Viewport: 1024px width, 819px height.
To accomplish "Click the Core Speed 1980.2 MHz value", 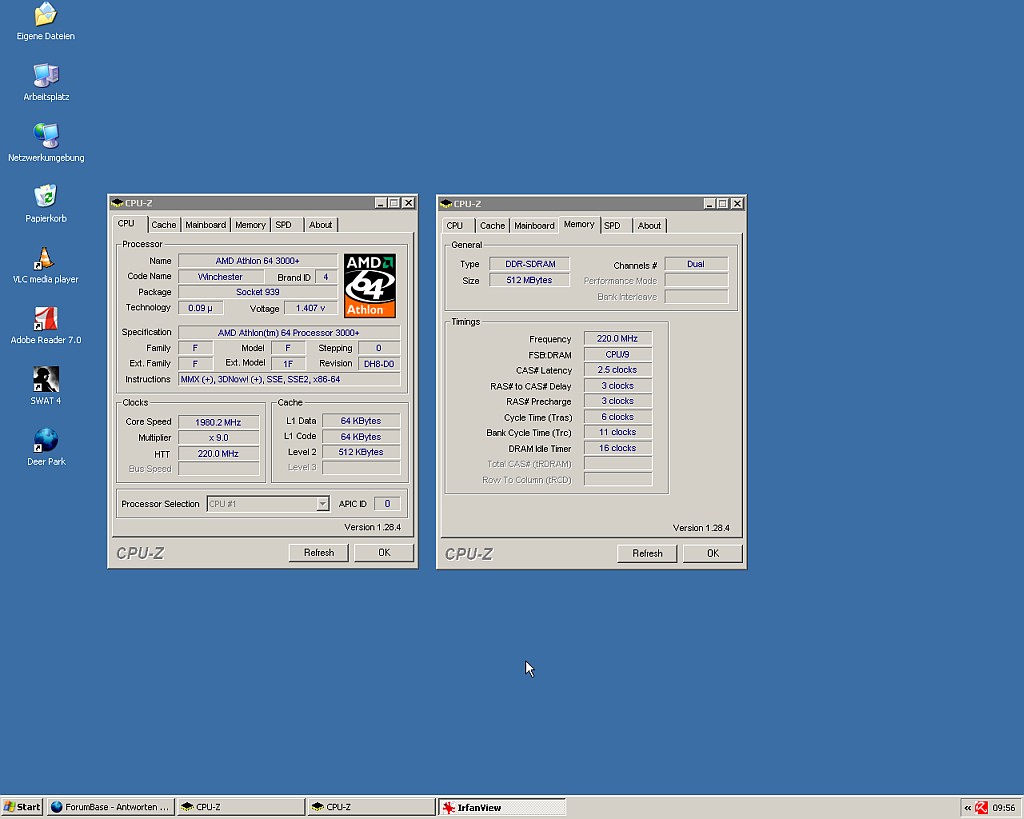I will [218, 422].
